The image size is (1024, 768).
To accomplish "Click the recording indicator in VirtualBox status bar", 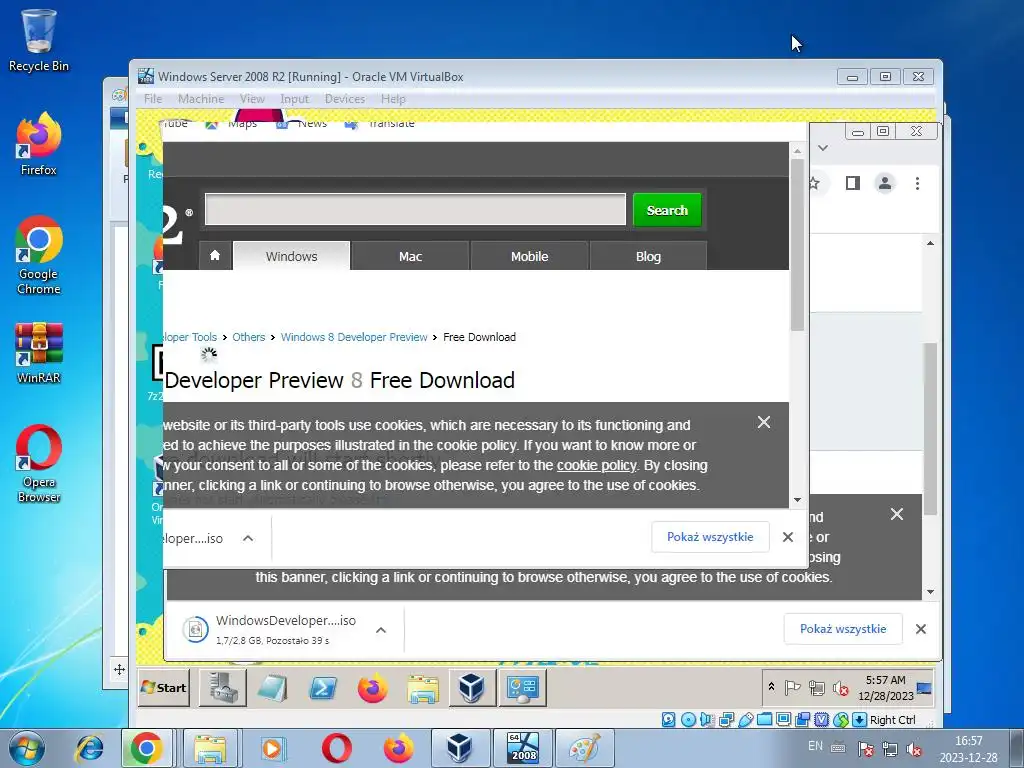I will (802, 720).
